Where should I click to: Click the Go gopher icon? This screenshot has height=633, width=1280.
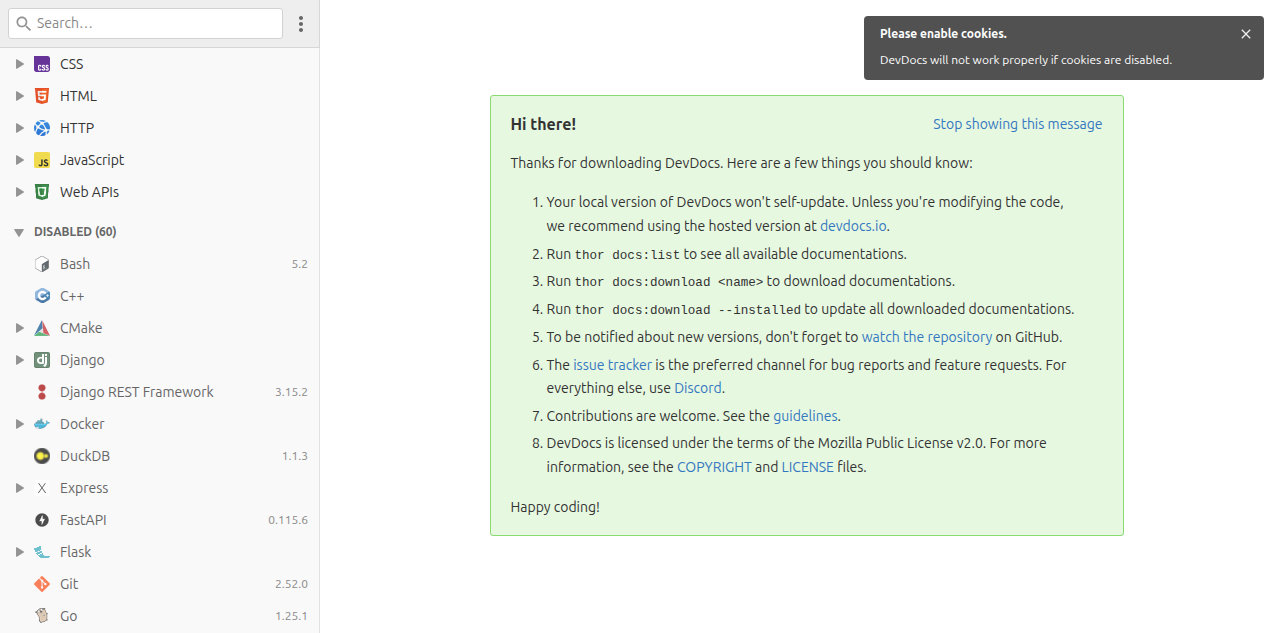[x=42, y=616]
